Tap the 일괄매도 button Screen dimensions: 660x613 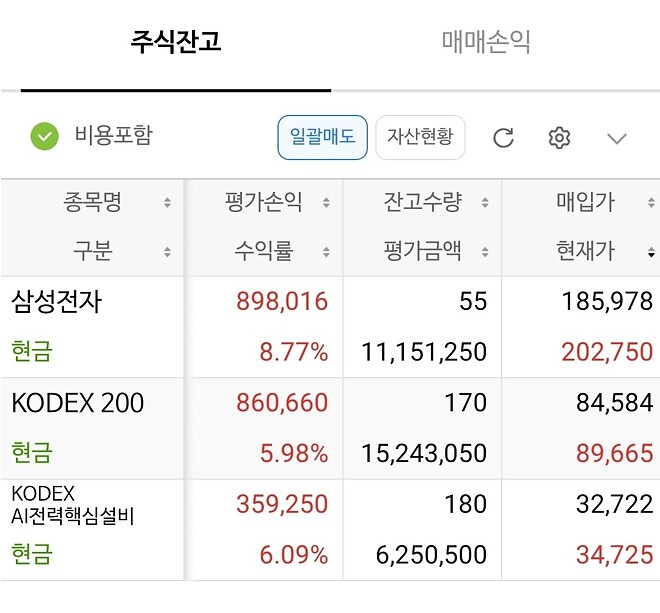coord(322,137)
